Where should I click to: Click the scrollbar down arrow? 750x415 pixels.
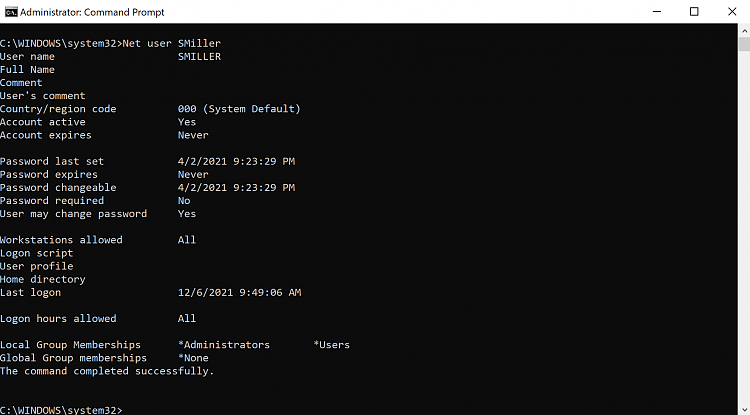tap(743, 408)
